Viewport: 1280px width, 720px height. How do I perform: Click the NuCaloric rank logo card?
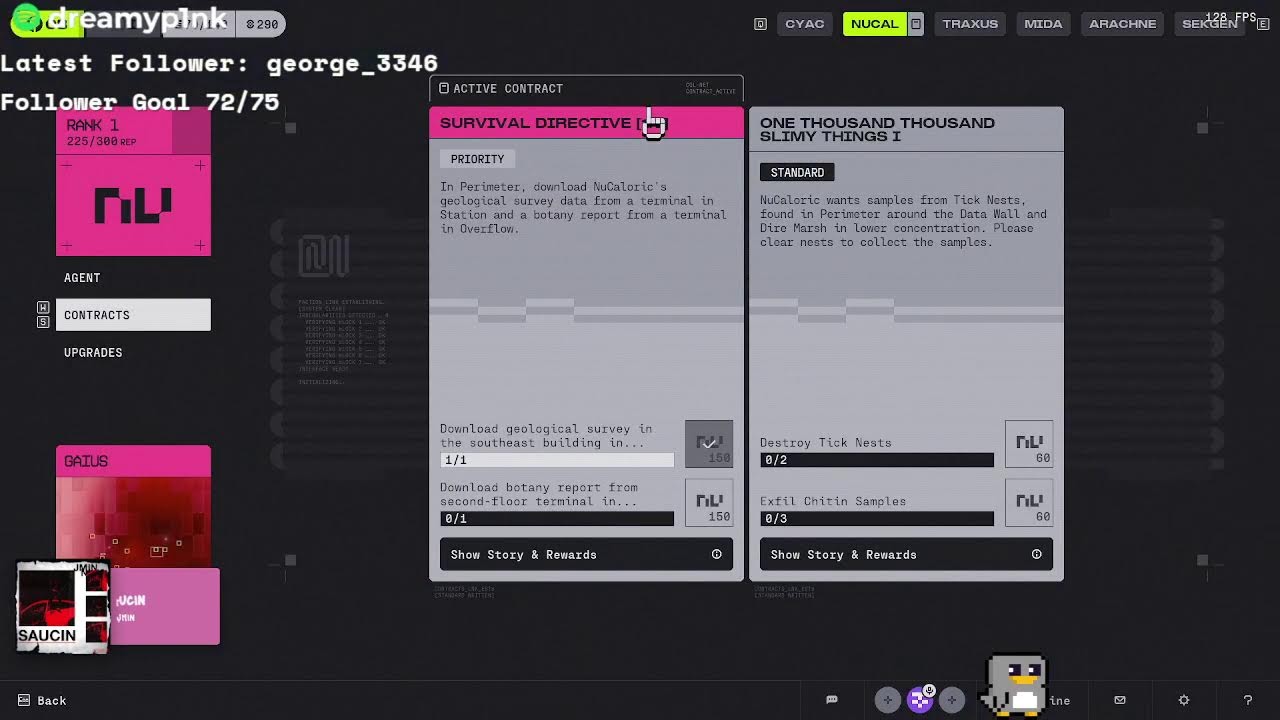click(133, 206)
